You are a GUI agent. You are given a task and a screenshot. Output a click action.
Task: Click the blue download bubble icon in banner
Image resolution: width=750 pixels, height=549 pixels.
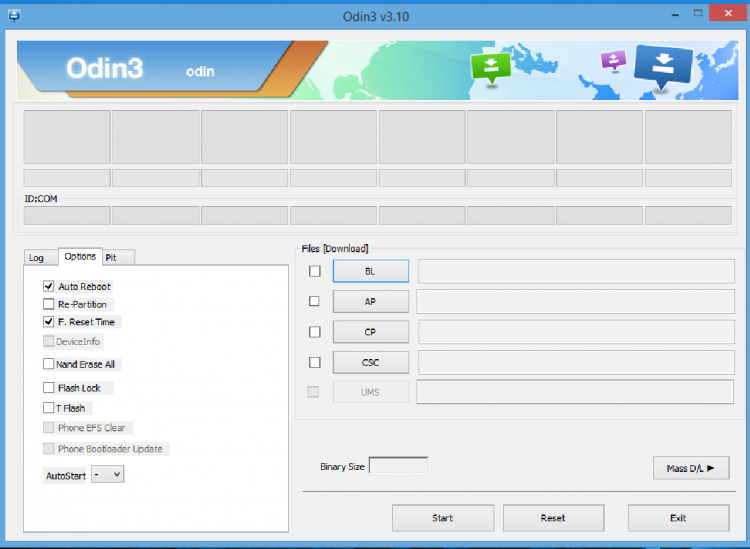[663, 66]
